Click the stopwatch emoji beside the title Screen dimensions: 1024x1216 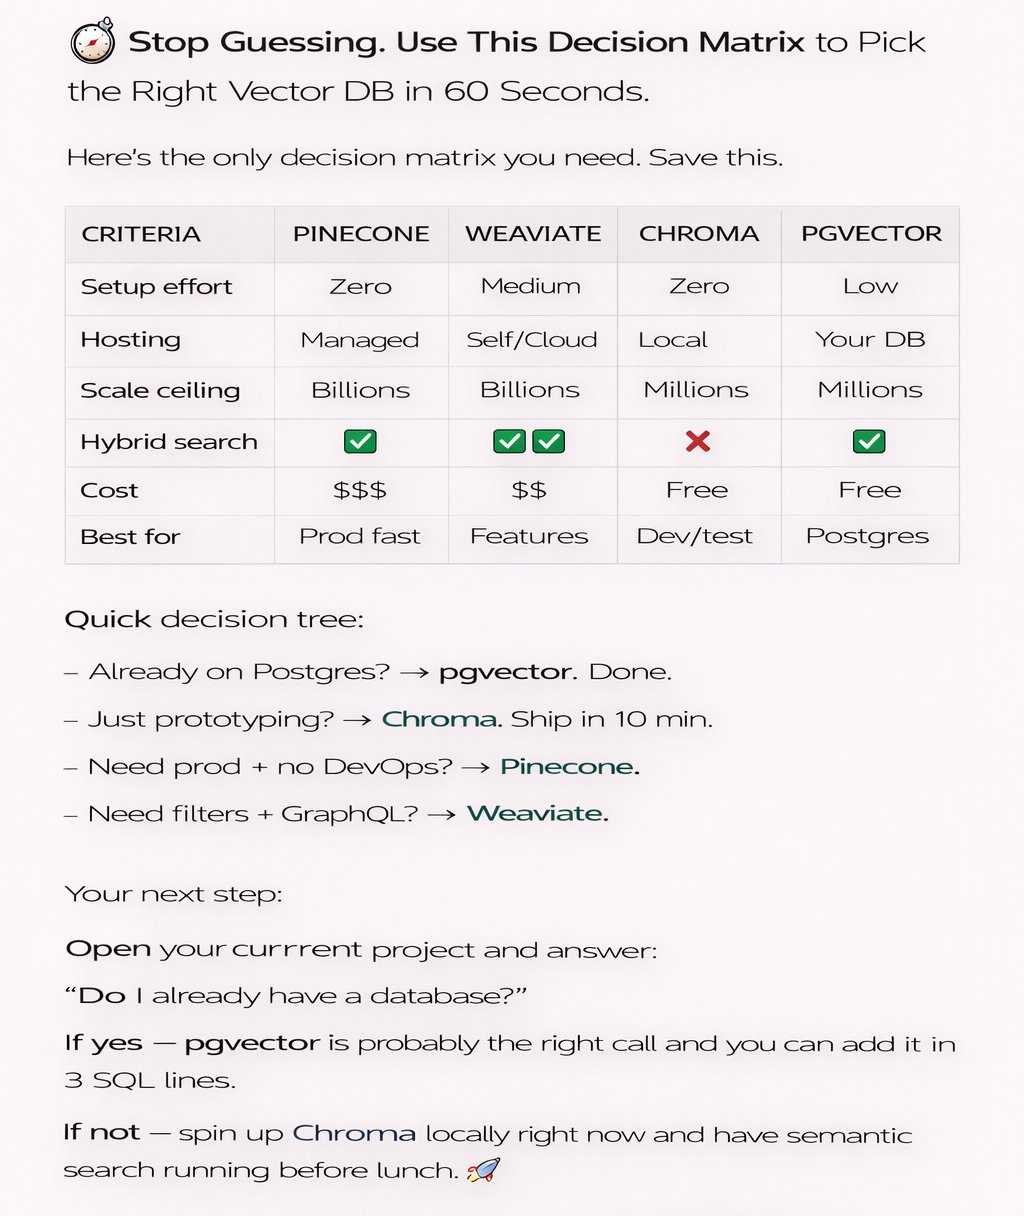coord(92,44)
